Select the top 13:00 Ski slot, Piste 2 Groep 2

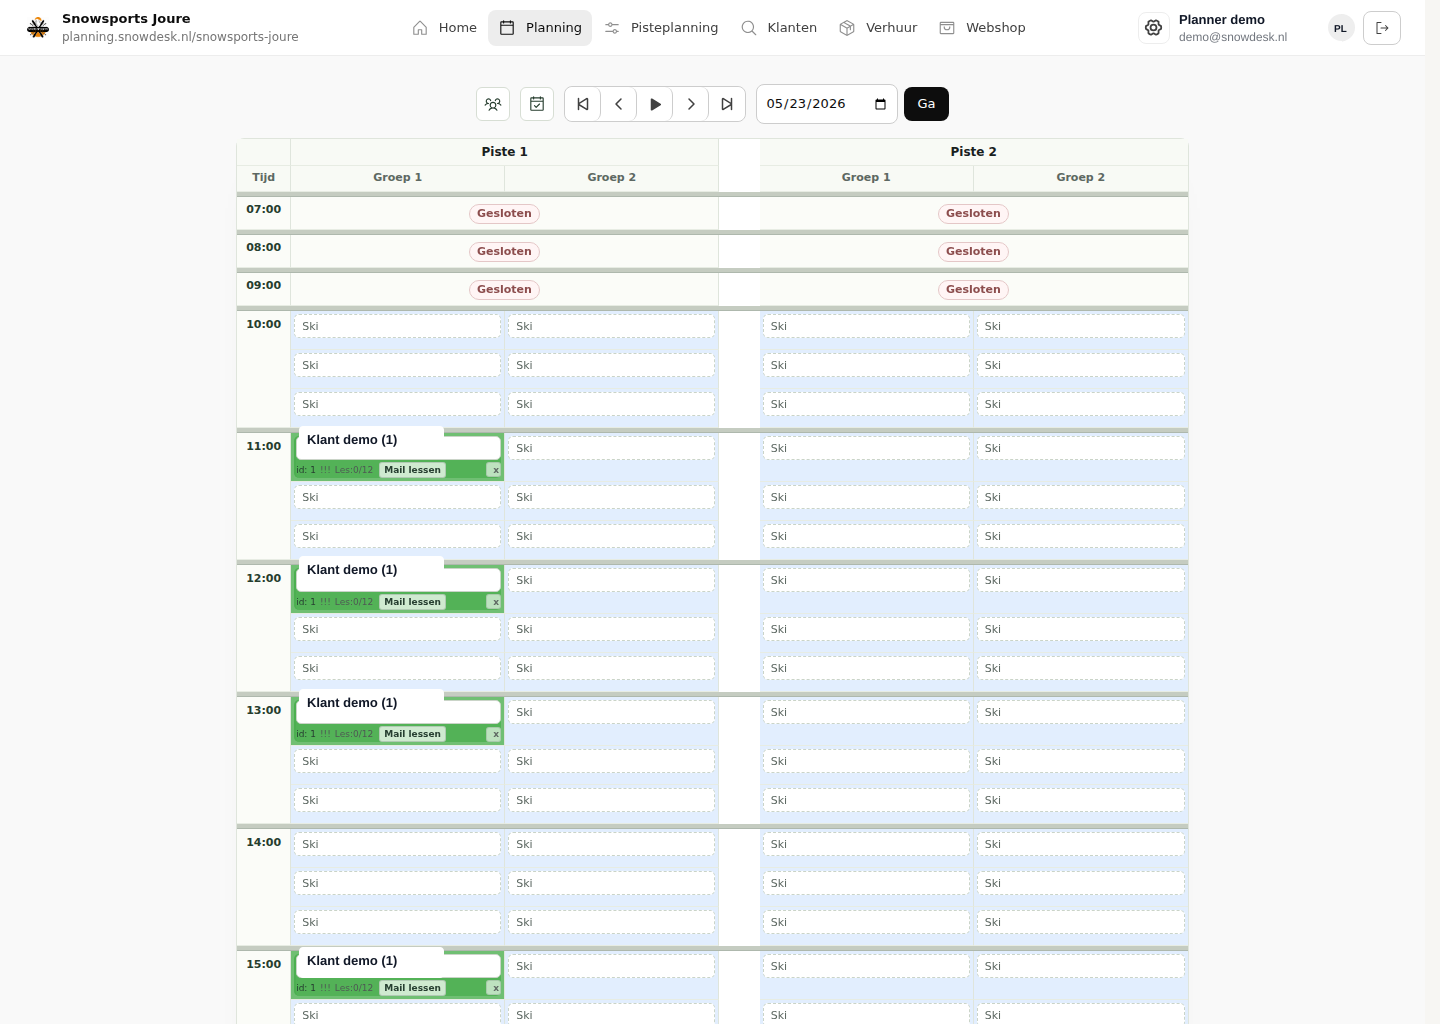coord(1081,712)
